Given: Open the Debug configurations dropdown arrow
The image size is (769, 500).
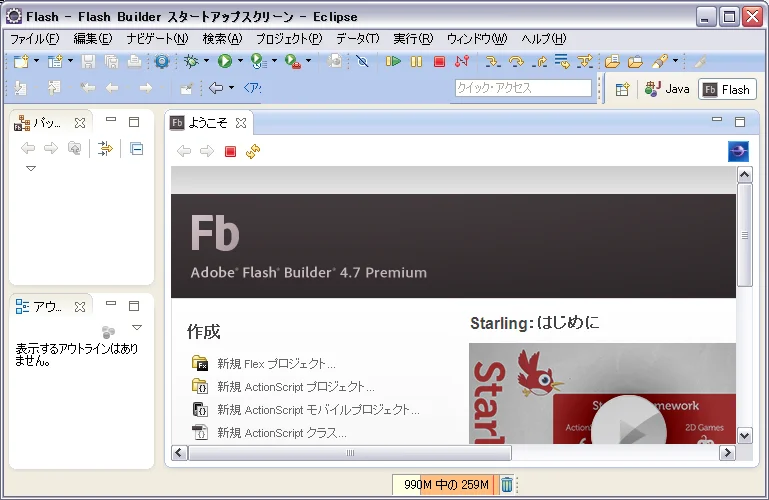Looking at the screenshot, I should coord(206,61).
